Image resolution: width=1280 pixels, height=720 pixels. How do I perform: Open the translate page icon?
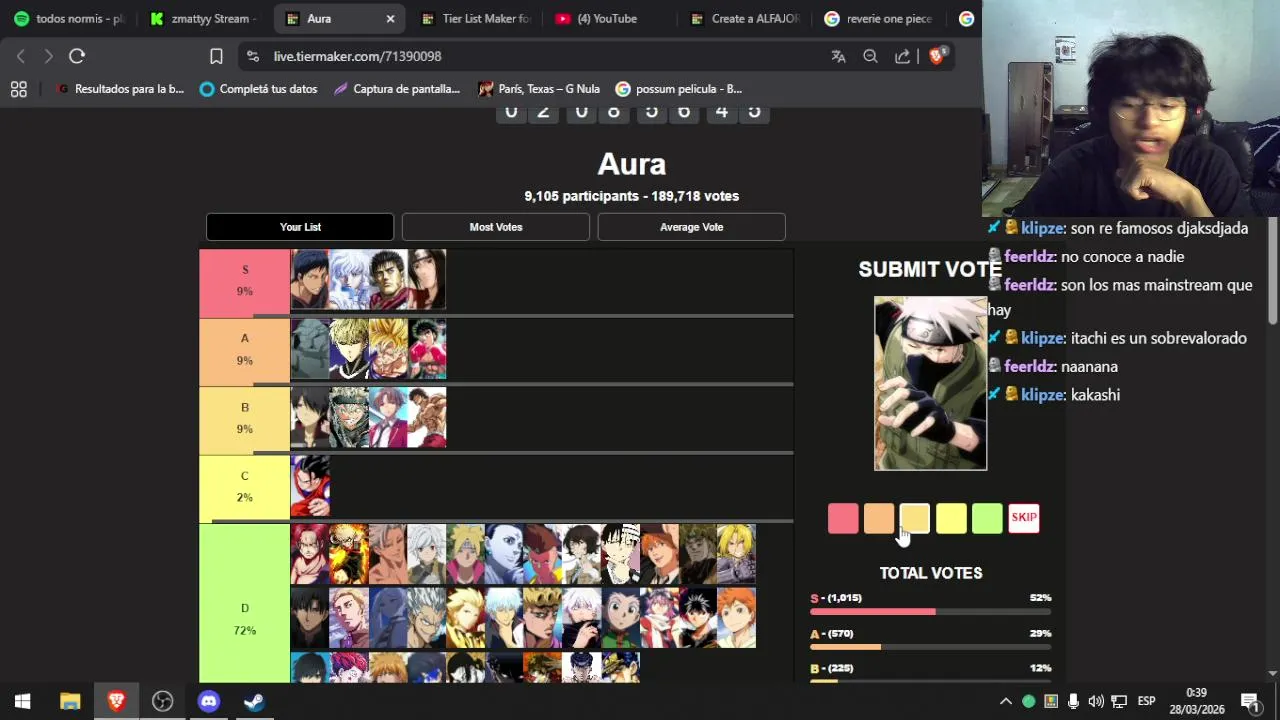click(x=838, y=56)
